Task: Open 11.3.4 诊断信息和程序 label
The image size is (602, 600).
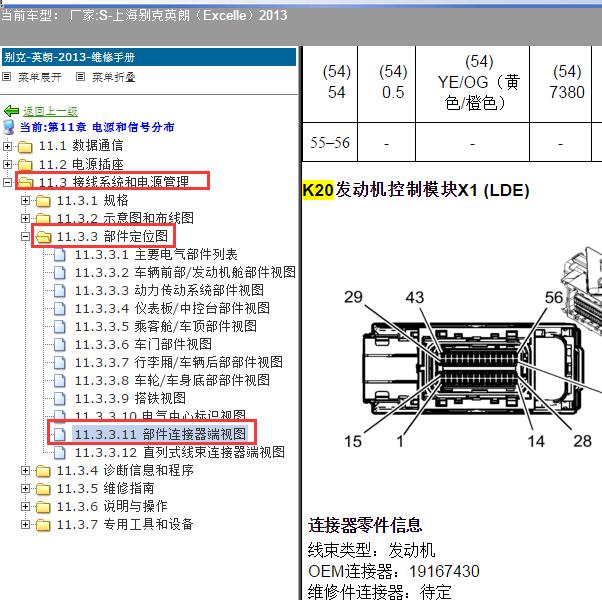Action: (125, 470)
